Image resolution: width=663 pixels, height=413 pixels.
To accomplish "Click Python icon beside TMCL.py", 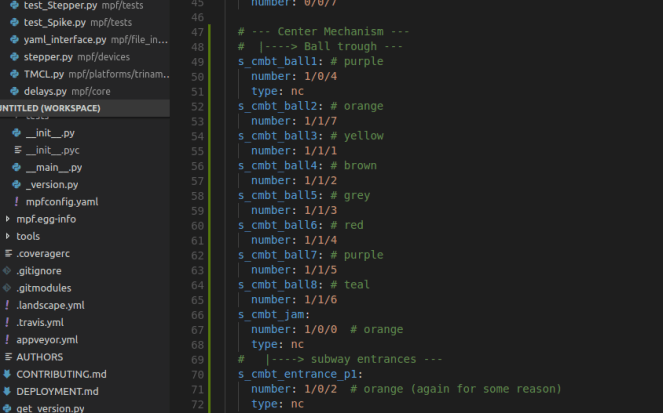I will pos(14,74).
